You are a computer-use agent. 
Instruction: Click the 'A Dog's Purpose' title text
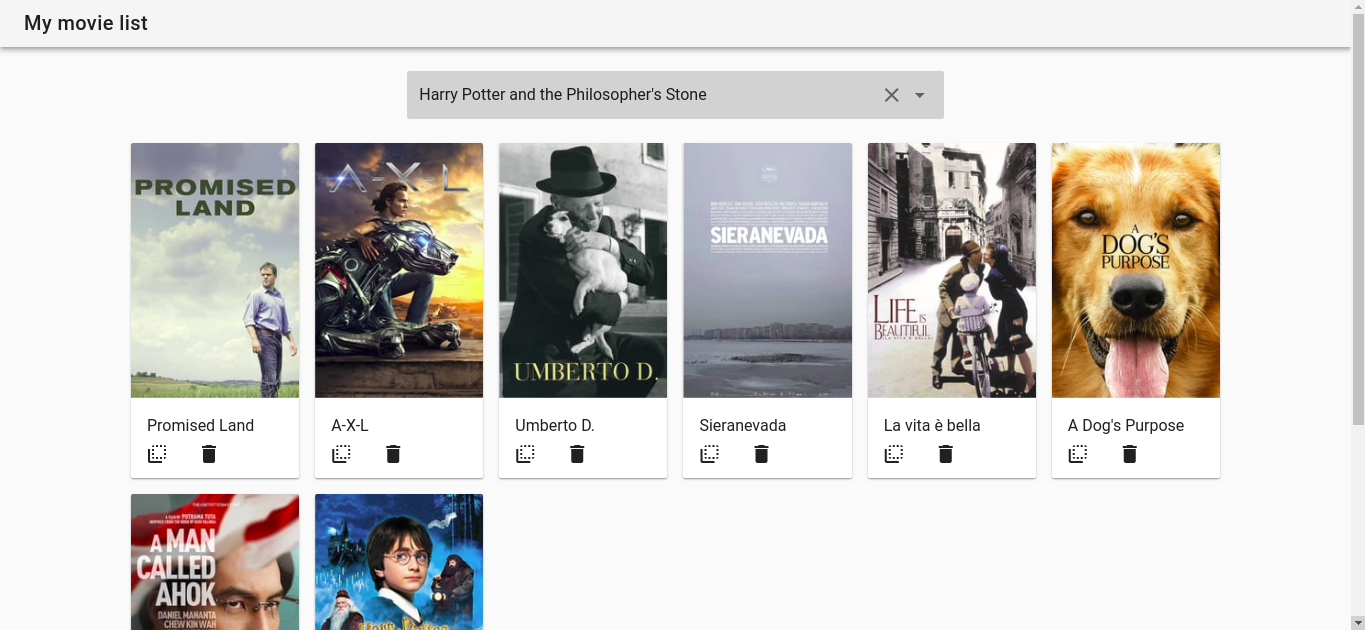tap(1126, 425)
